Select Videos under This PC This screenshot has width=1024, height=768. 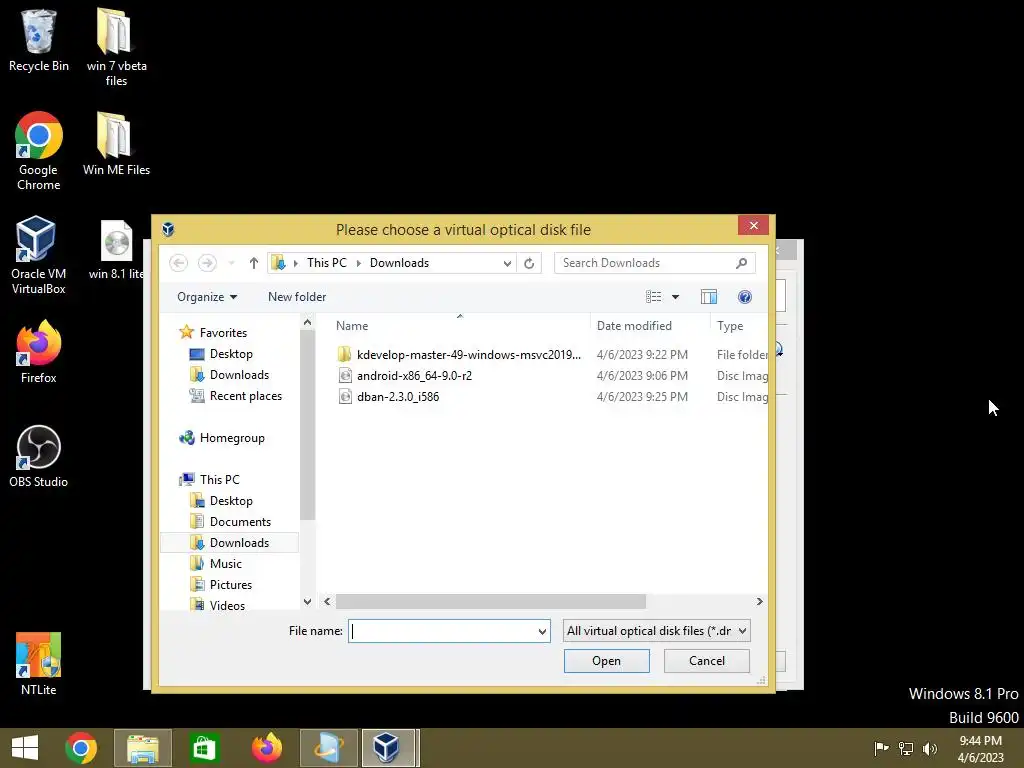click(x=217, y=605)
